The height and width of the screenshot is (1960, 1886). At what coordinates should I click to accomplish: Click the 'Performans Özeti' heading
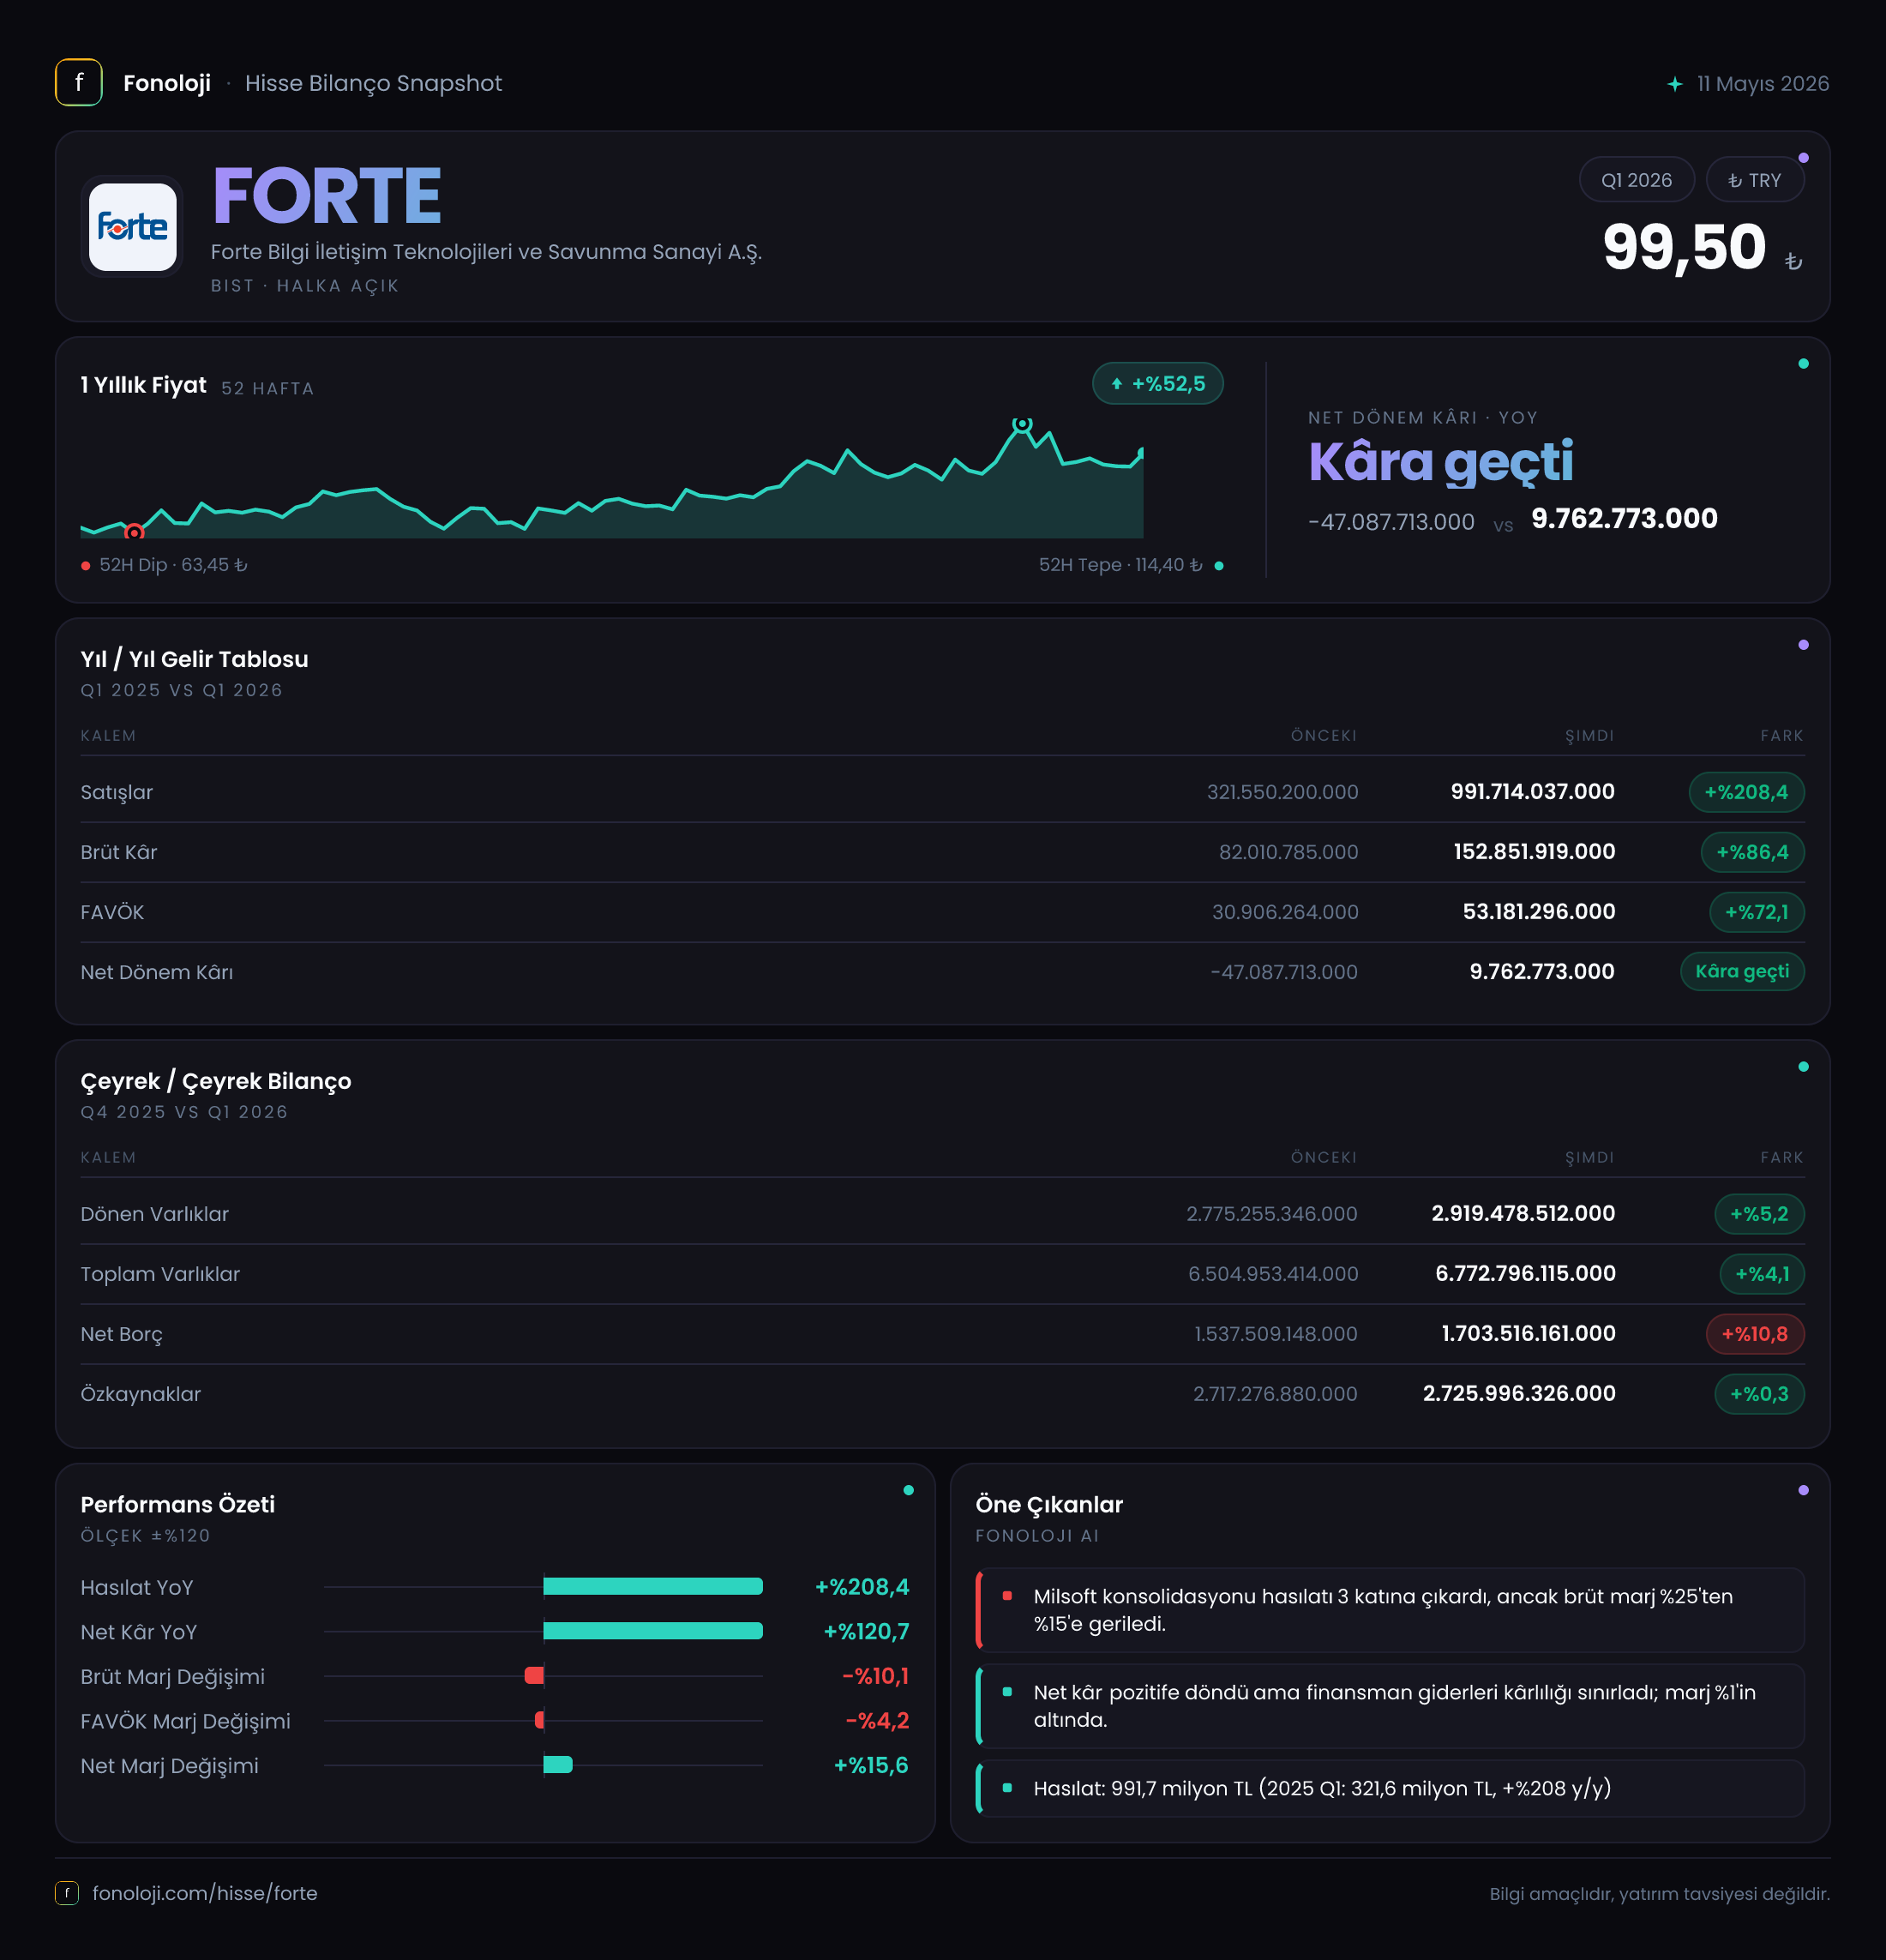pos(178,1504)
